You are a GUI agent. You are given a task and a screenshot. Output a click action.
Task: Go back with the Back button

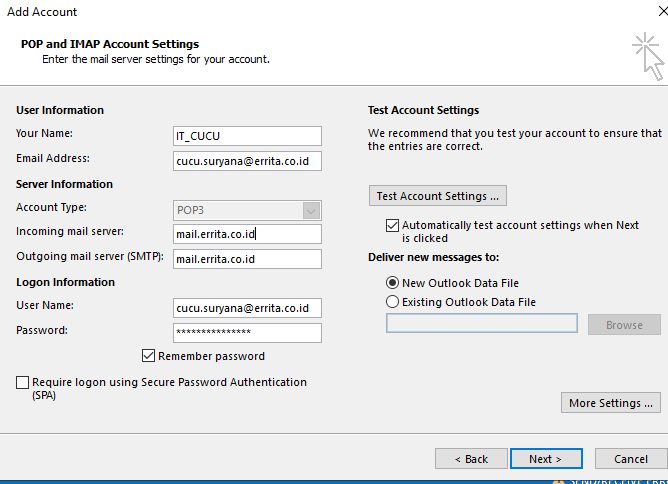pos(471,459)
